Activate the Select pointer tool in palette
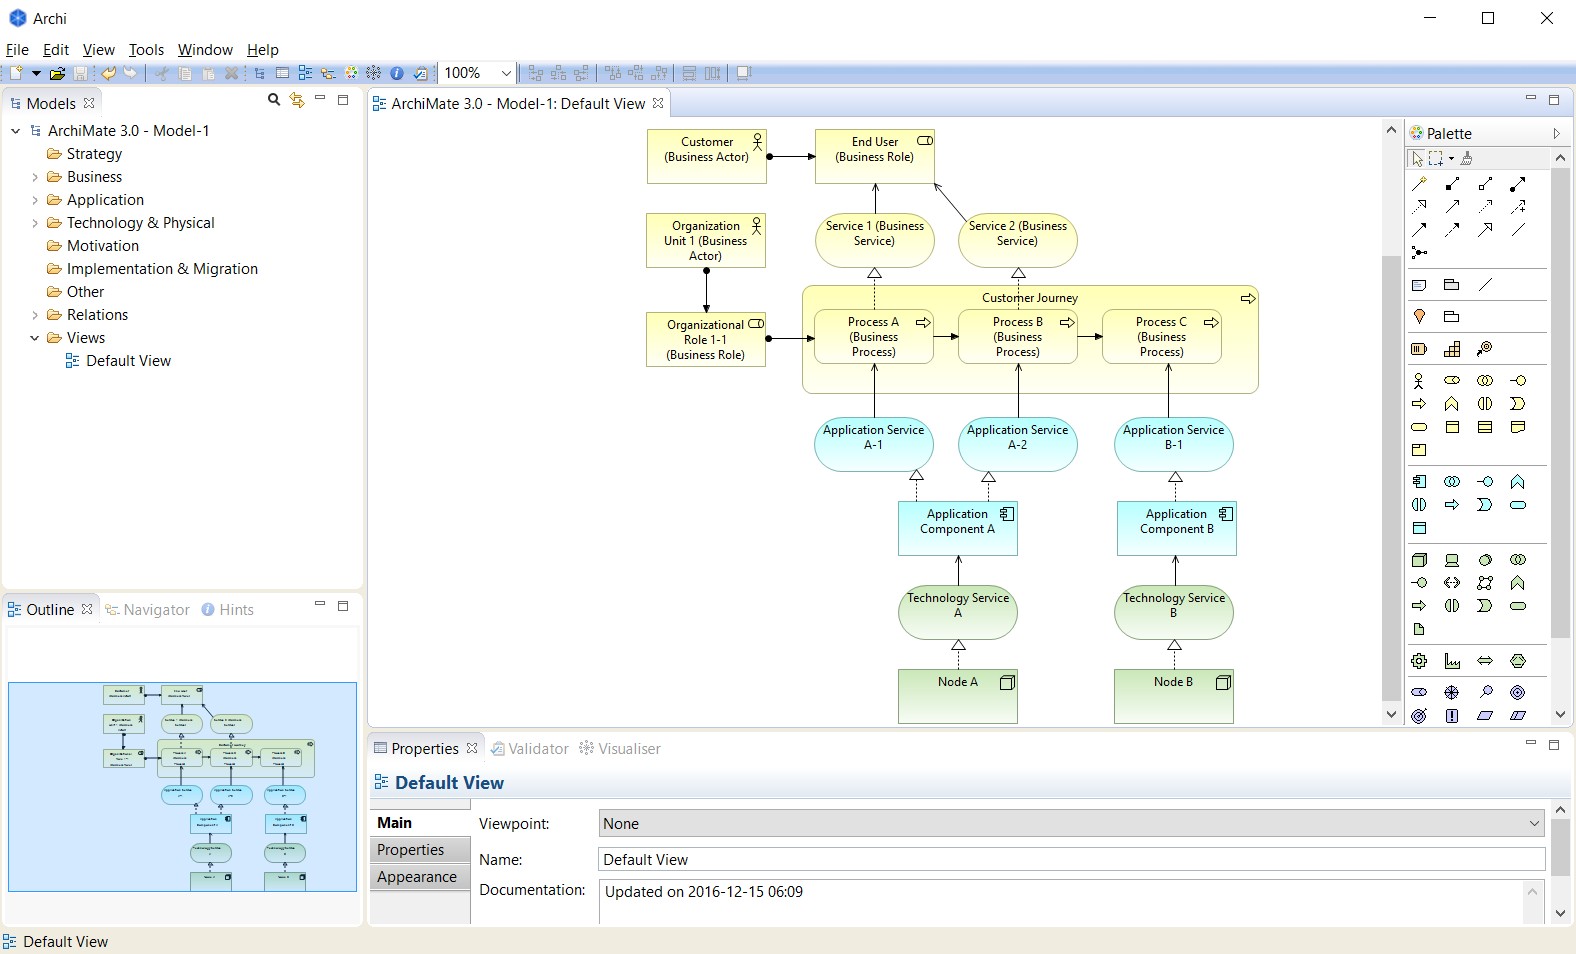Viewport: 1576px width, 954px height. [1417, 158]
